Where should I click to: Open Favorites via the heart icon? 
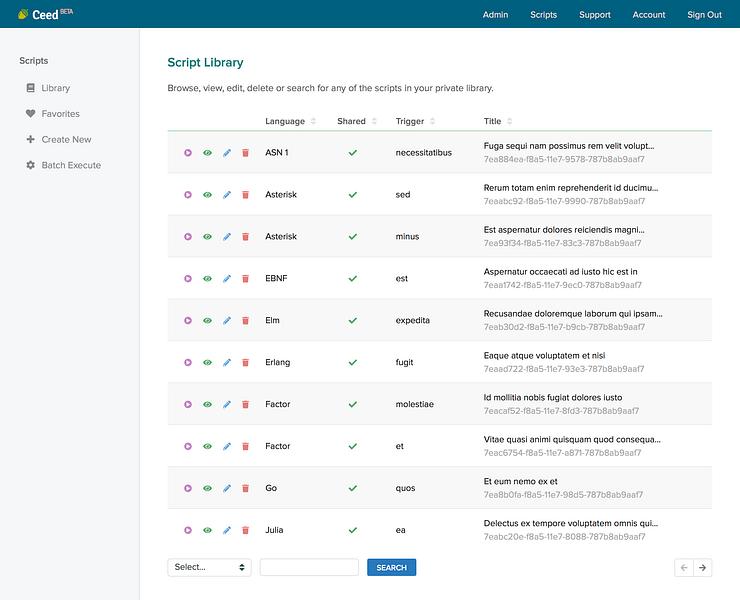click(x=31, y=113)
